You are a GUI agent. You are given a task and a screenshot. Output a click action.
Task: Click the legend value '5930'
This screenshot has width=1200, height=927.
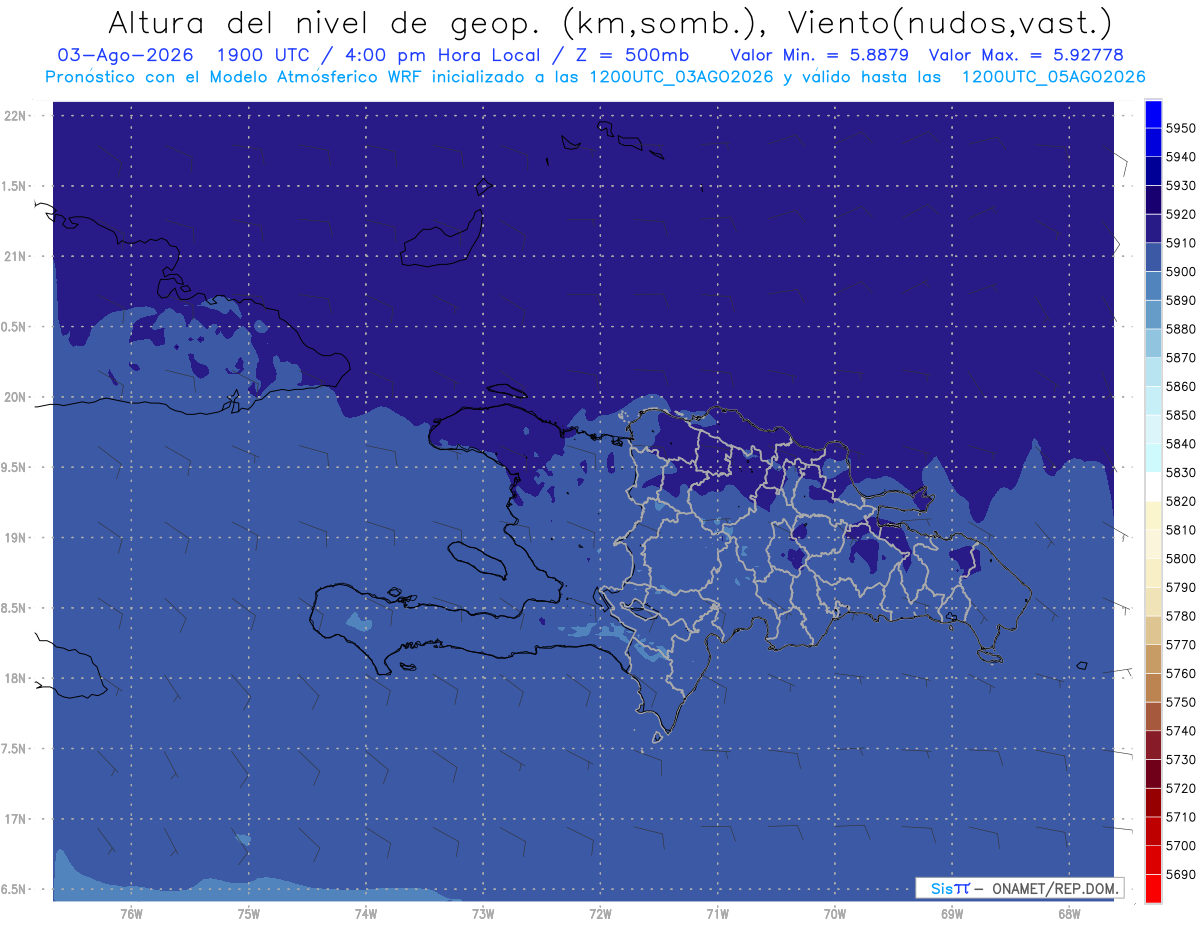[1180, 186]
